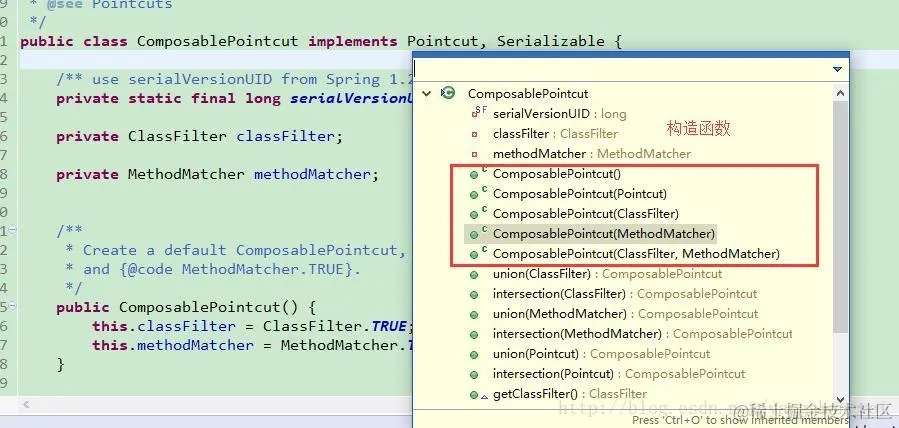Click 'Serializable' in the class declaration
Screen dimensions: 899x428
click(550, 41)
